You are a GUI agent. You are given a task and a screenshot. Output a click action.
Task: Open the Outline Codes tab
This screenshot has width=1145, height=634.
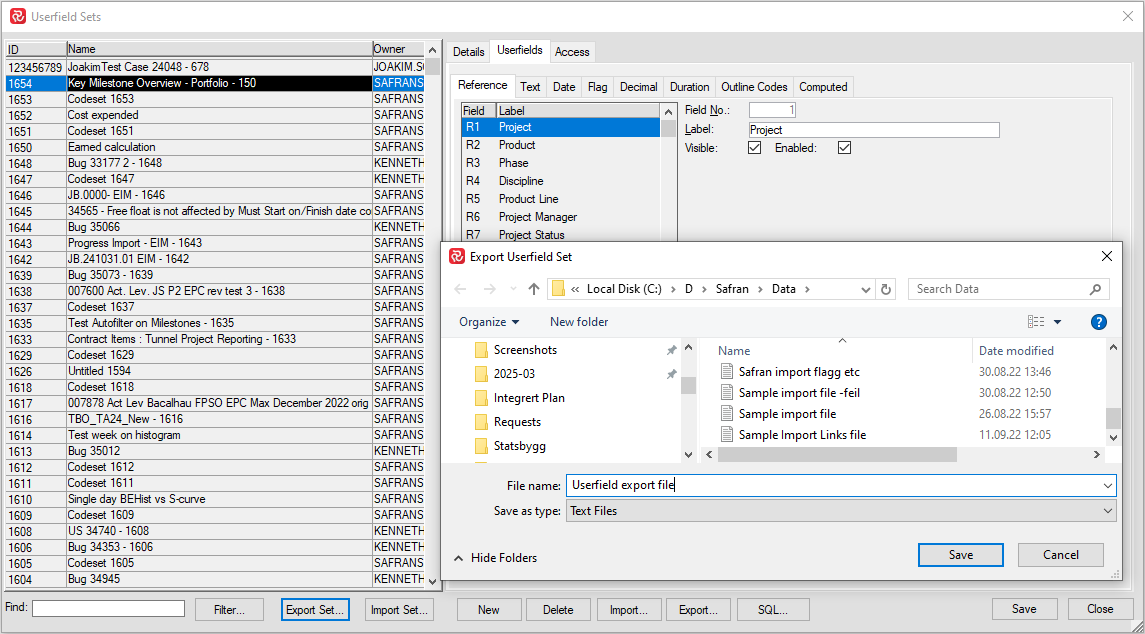754,87
